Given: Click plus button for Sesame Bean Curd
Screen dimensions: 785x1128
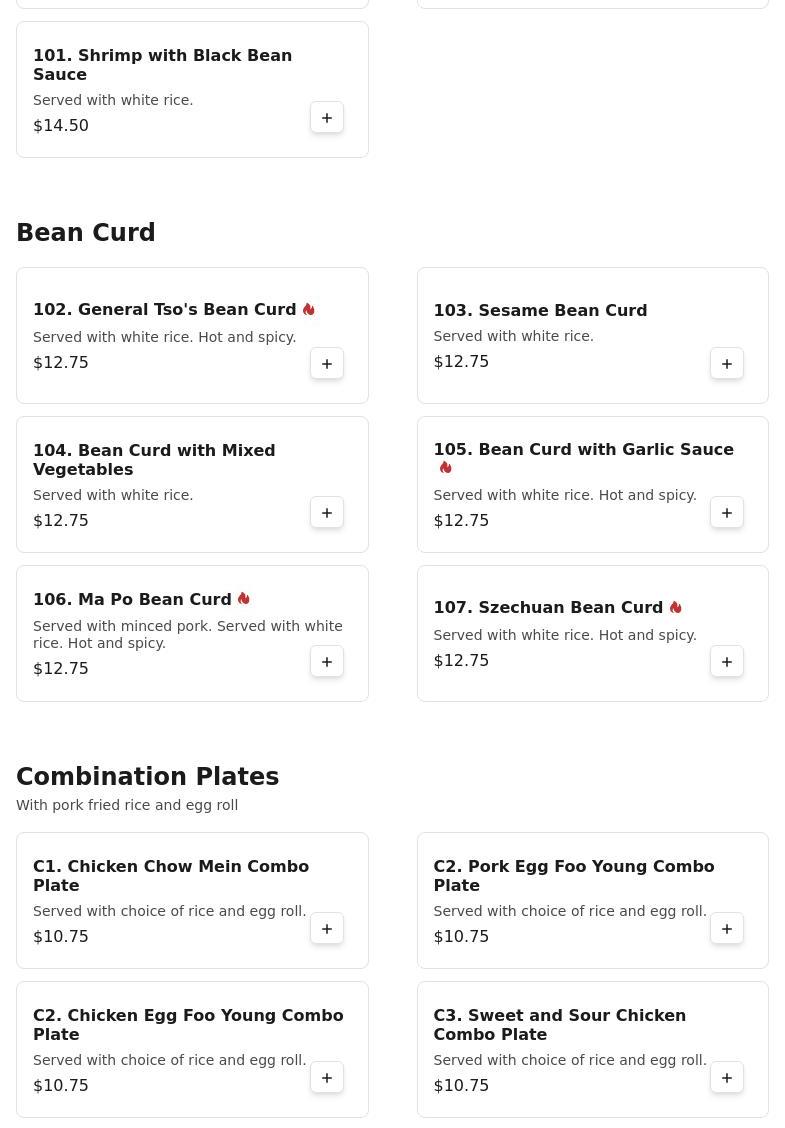Looking at the screenshot, I should (727, 364).
